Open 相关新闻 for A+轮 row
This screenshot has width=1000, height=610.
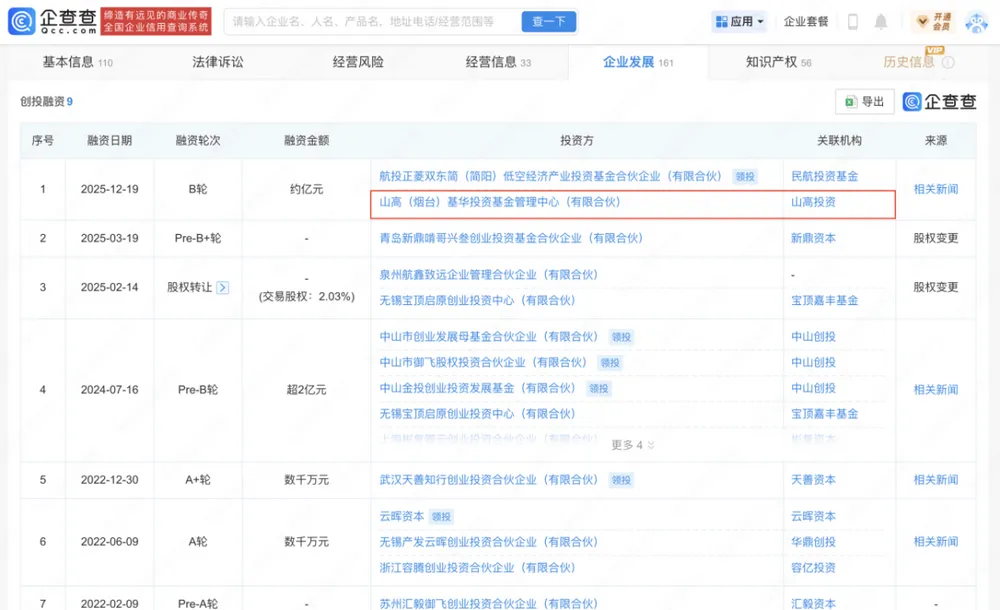coord(936,480)
